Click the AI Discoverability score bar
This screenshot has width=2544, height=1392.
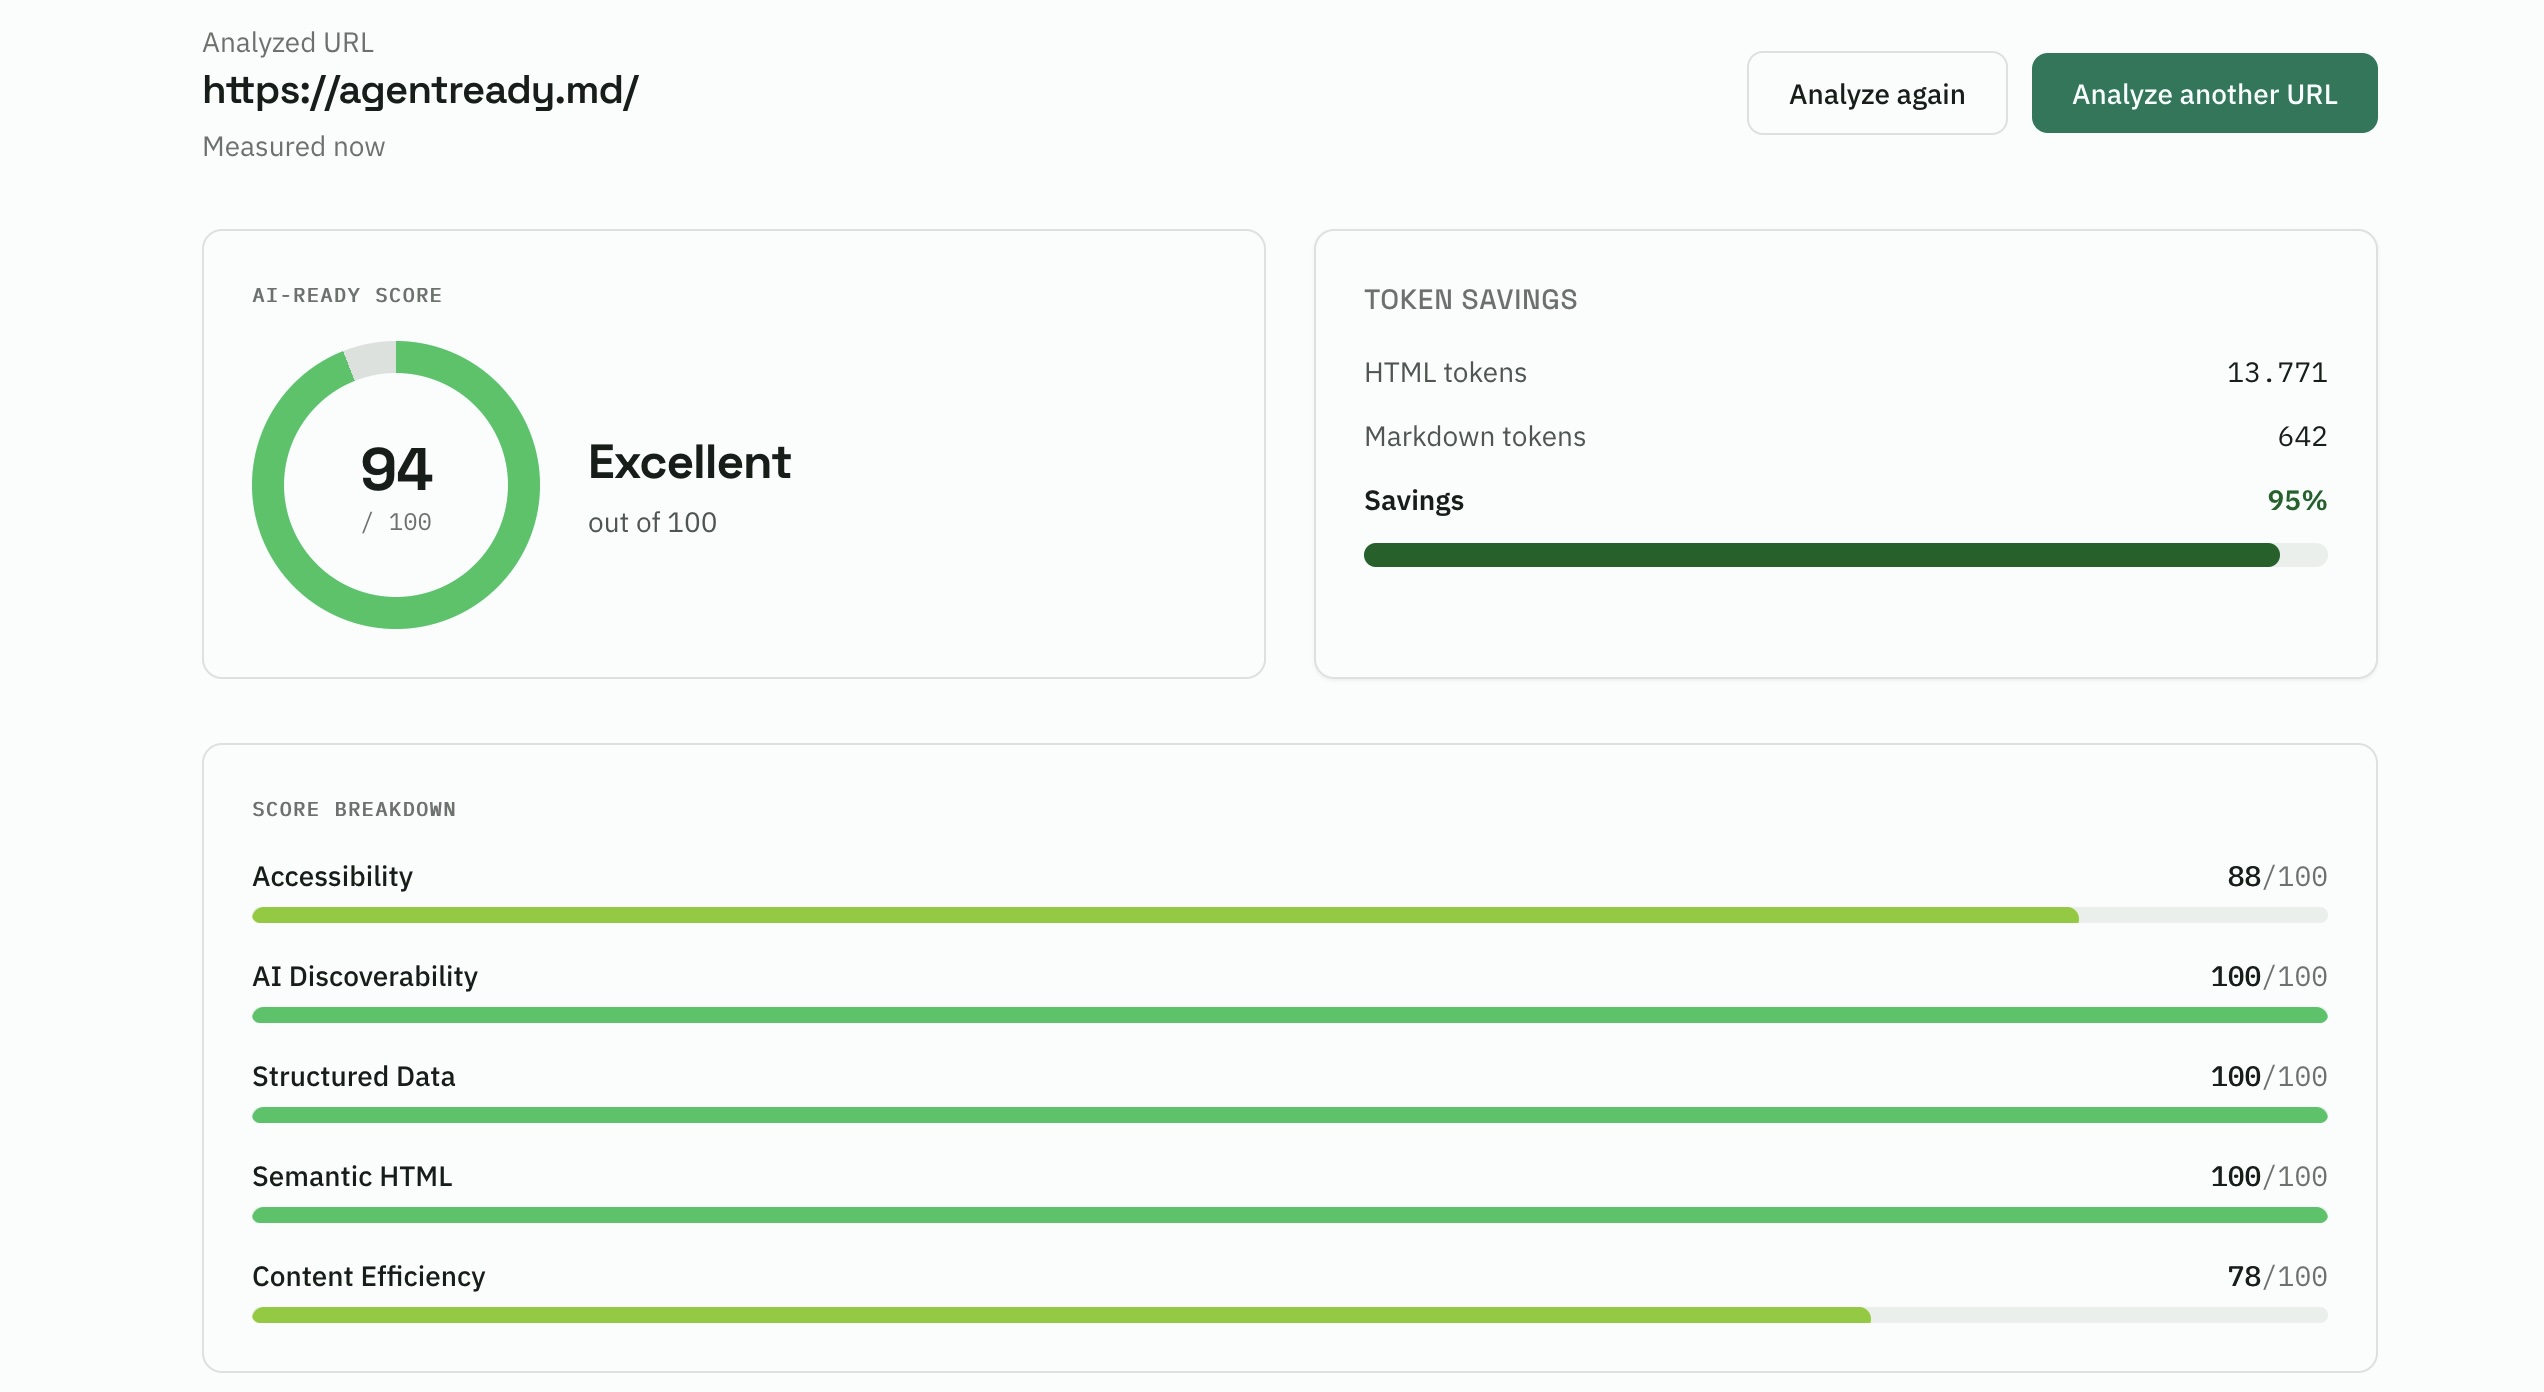tap(1289, 1015)
